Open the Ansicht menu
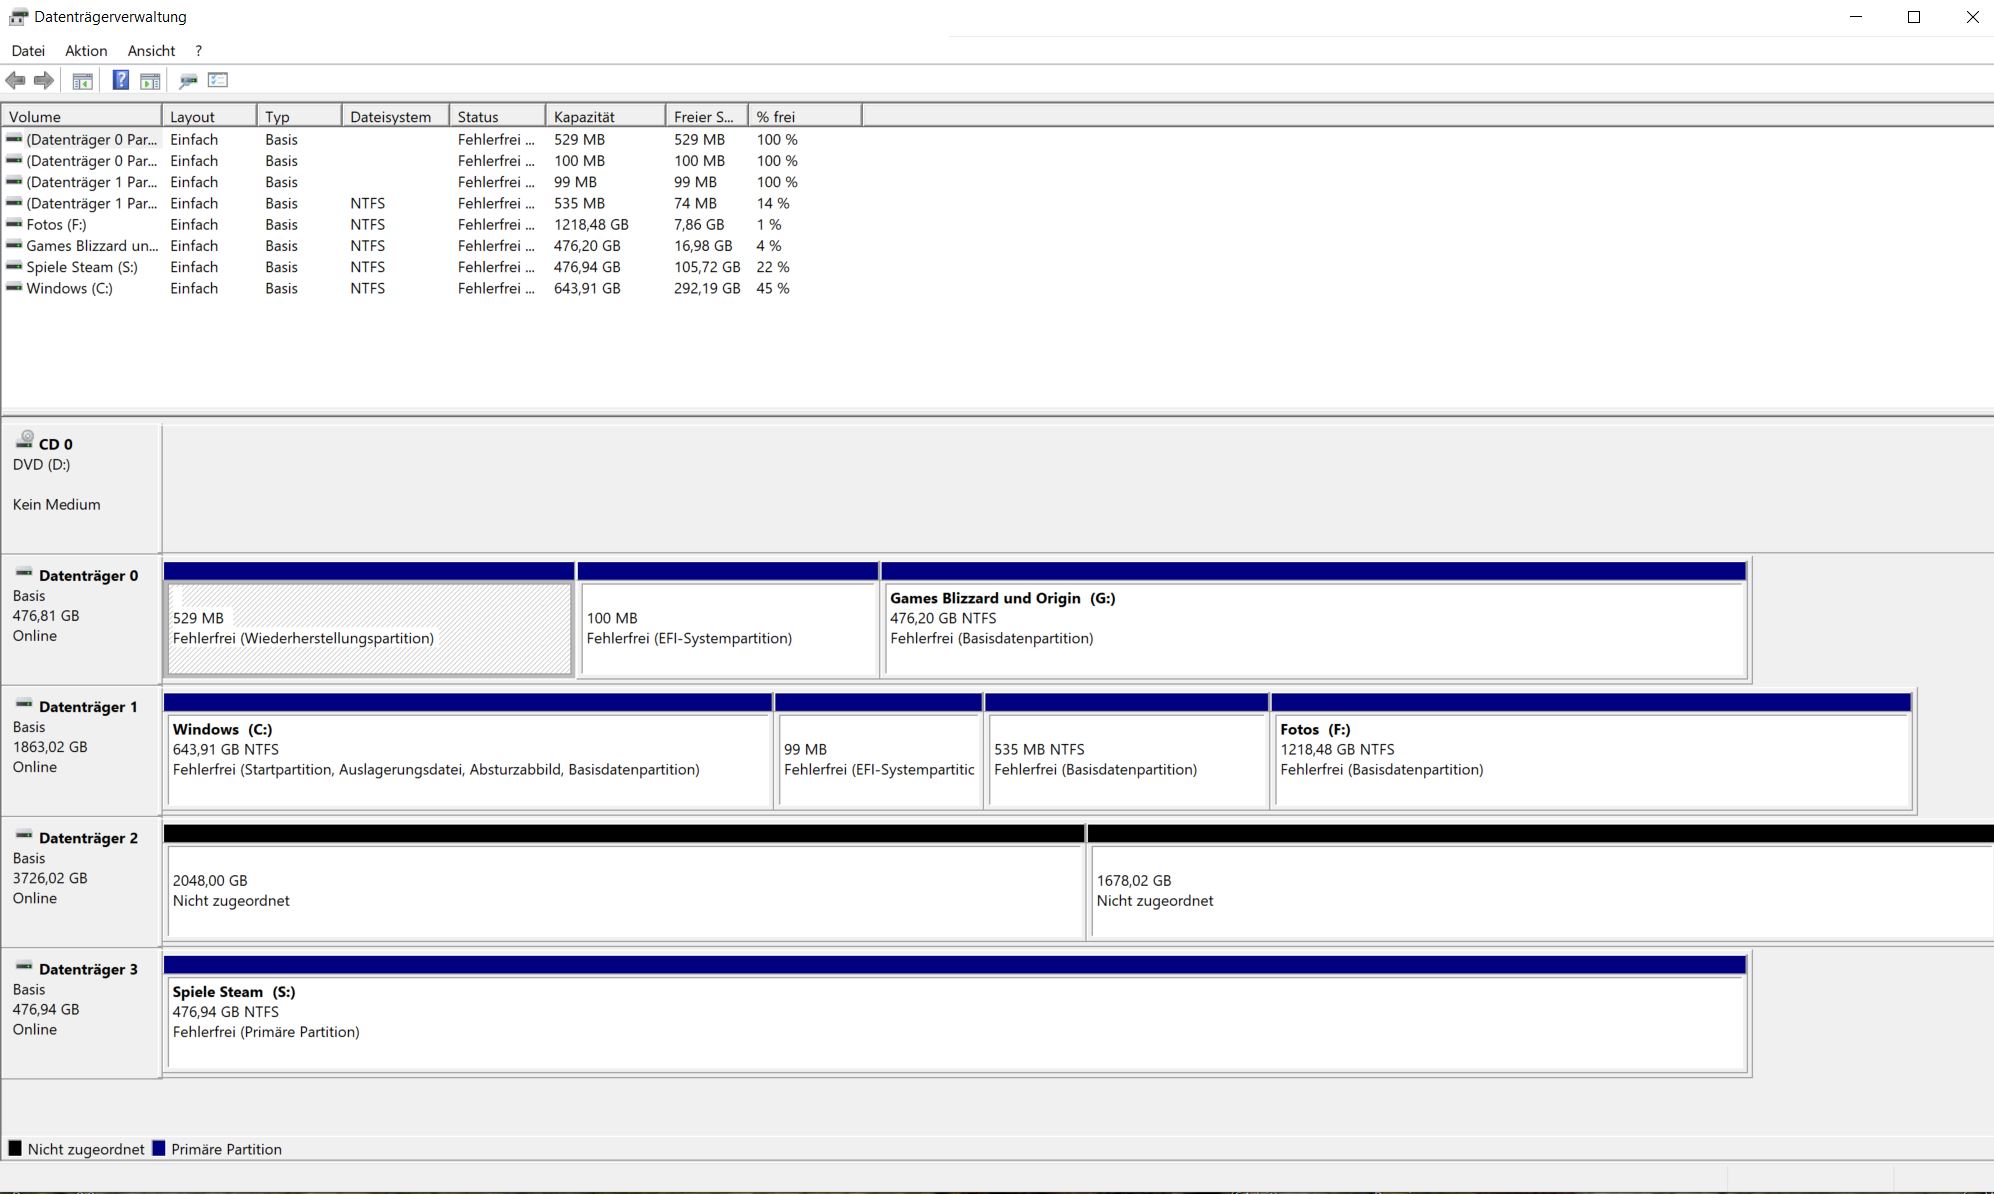Screen dimensions: 1994x1194 point(151,50)
